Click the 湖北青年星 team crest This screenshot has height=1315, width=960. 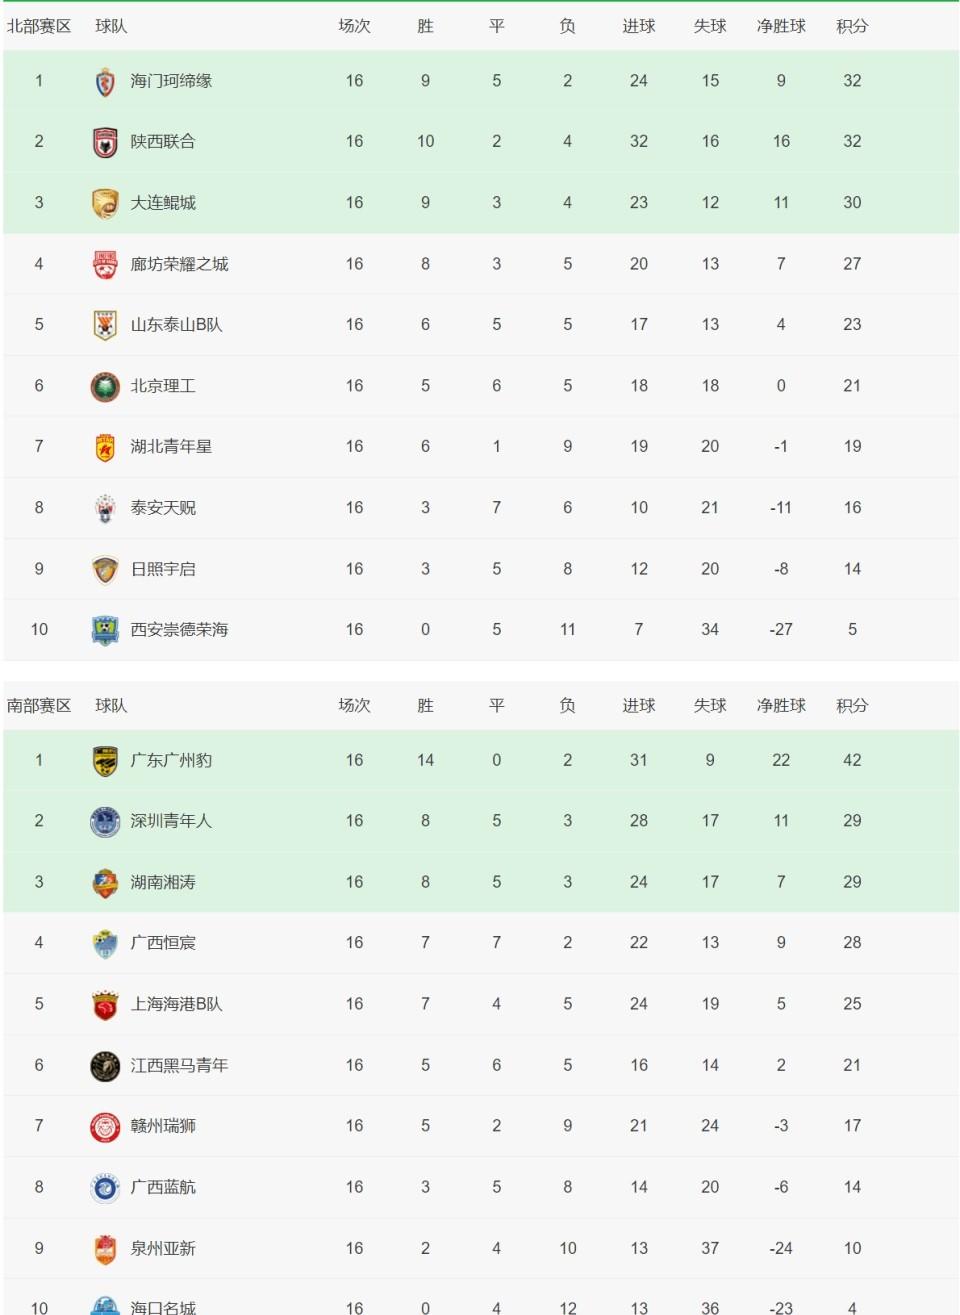(x=105, y=447)
